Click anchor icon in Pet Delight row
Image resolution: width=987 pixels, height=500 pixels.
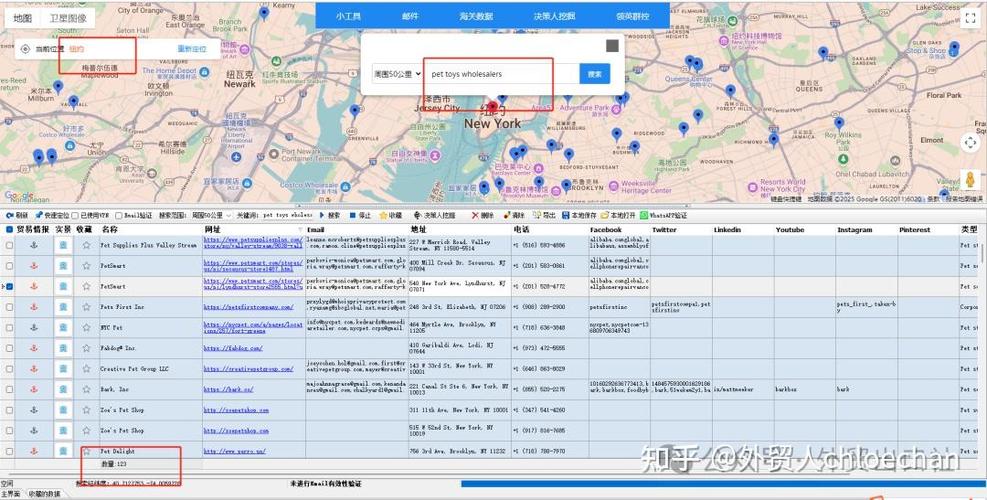pos(34,451)
